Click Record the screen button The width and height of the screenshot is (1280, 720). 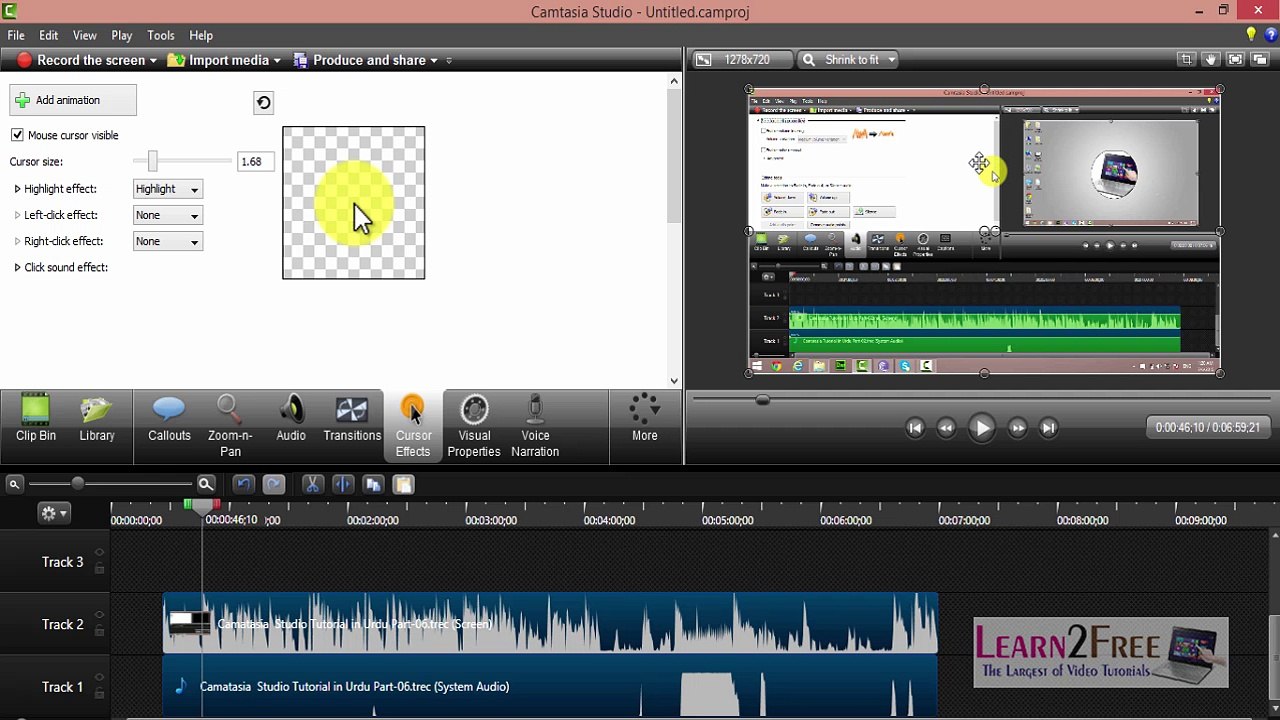(80, 60)
